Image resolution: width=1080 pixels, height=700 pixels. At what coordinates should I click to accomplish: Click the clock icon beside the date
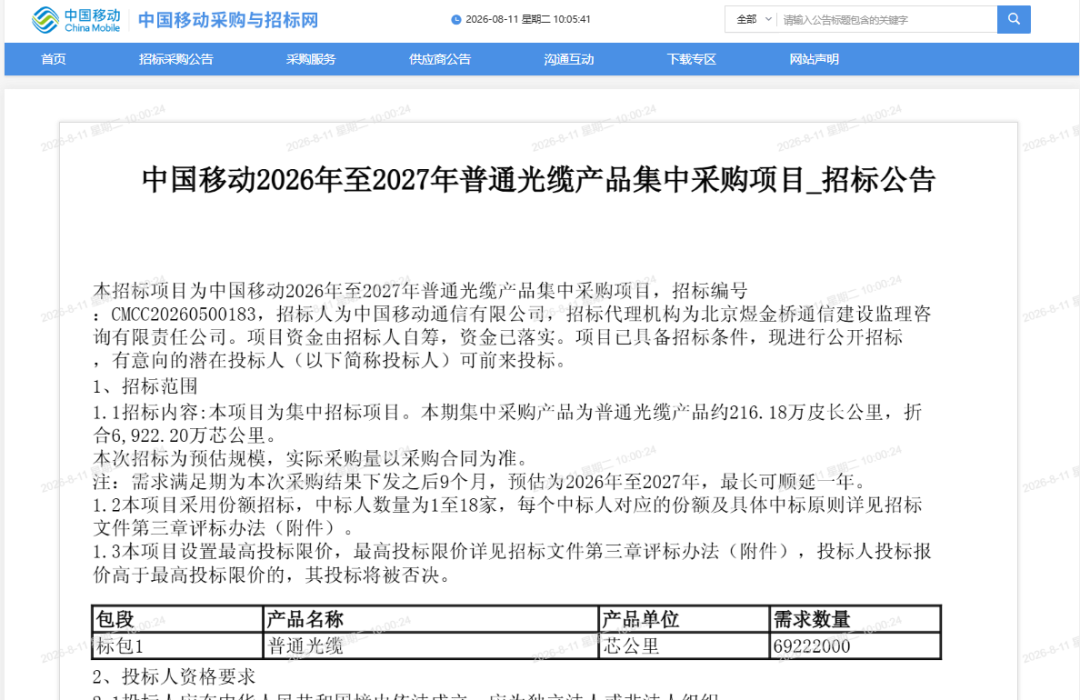click(456, 20)
